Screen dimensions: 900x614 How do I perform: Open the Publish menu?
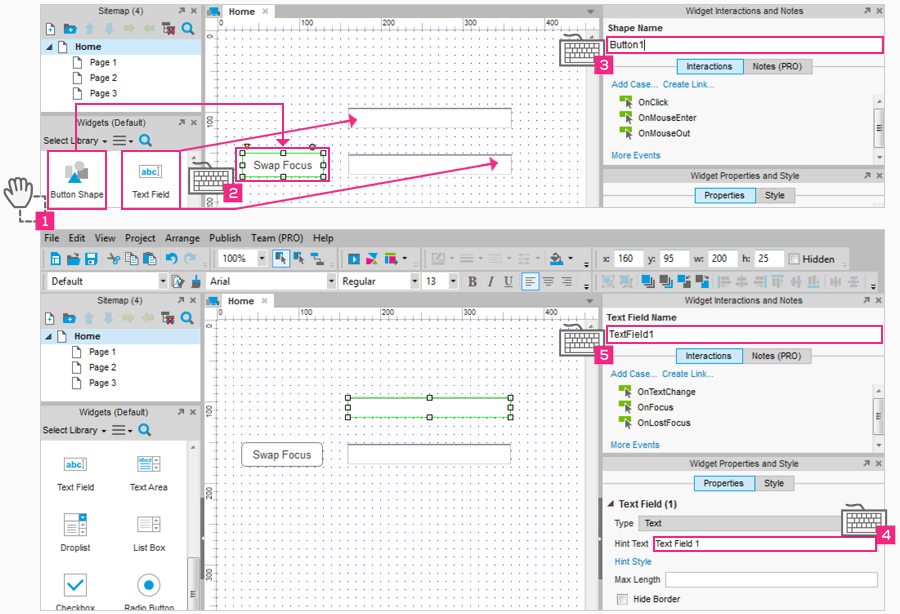(x=224, y=238)
